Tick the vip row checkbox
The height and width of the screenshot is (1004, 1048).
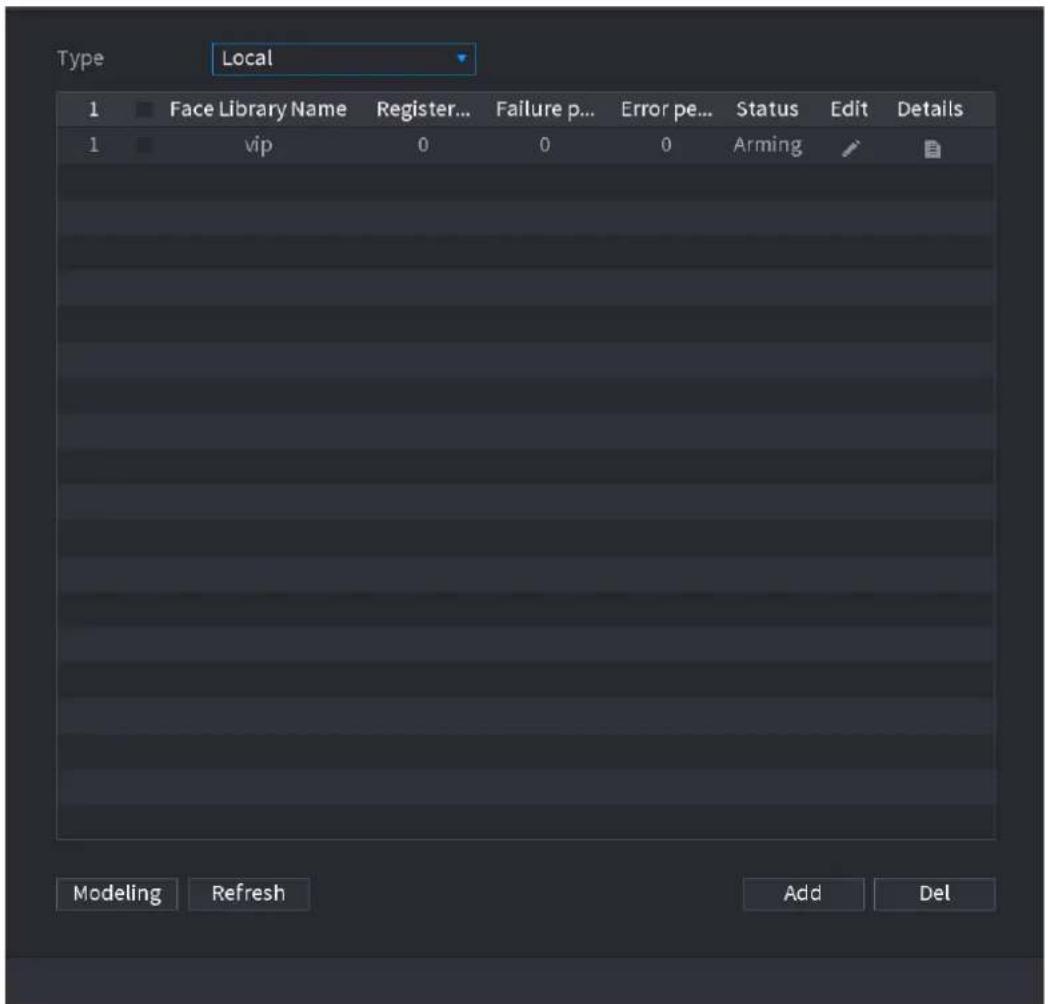click(x=144, y=145)
